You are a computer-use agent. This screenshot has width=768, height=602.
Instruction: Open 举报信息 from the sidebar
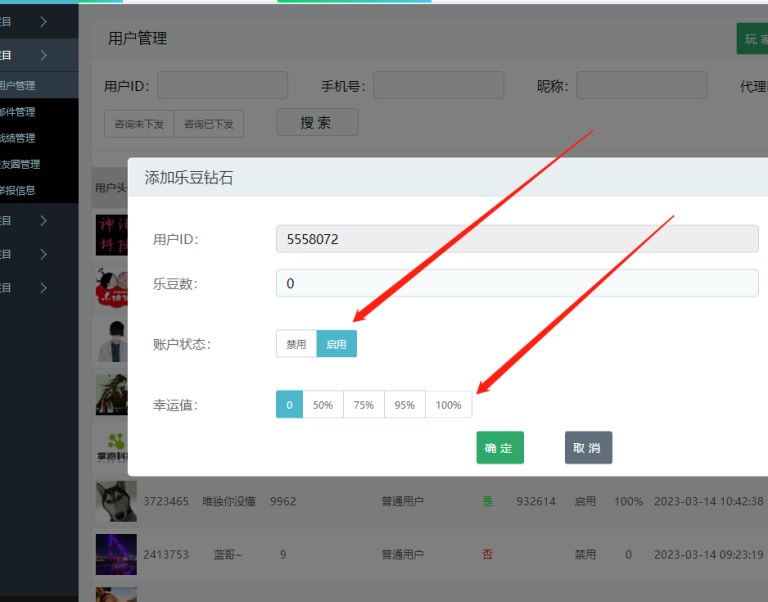tap(18, 190)
